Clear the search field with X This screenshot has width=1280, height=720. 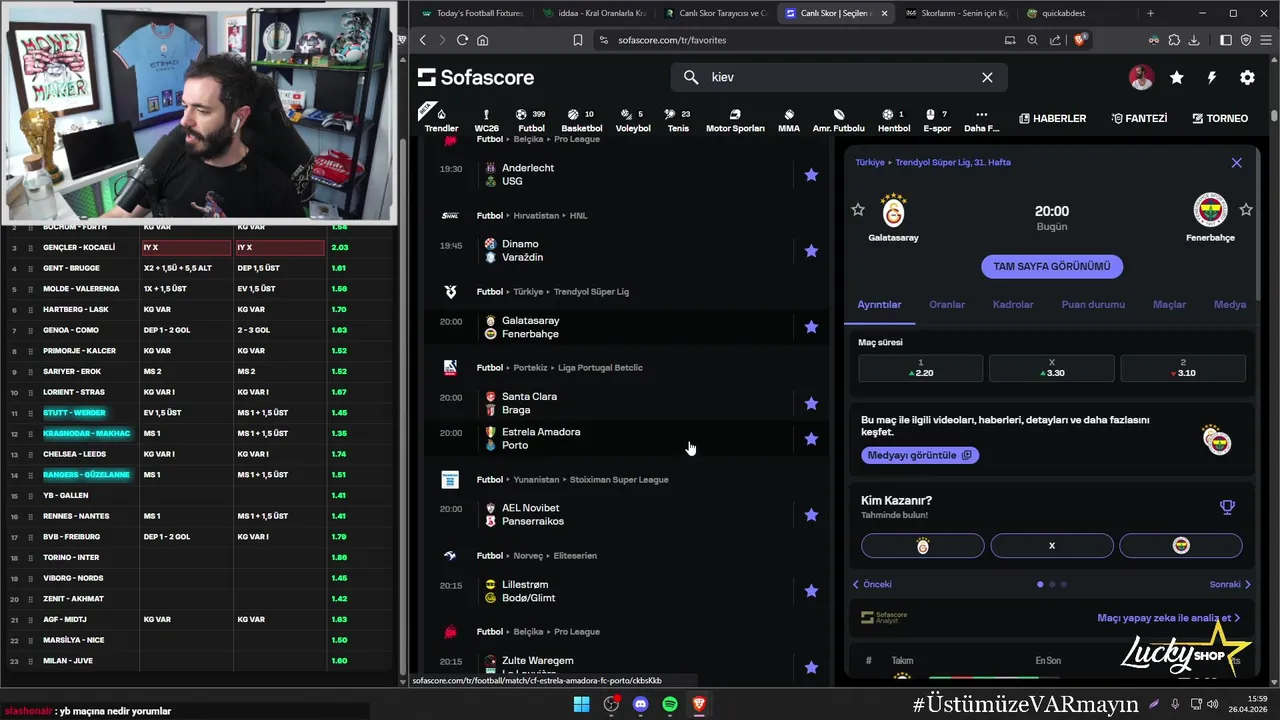[987, 77]
